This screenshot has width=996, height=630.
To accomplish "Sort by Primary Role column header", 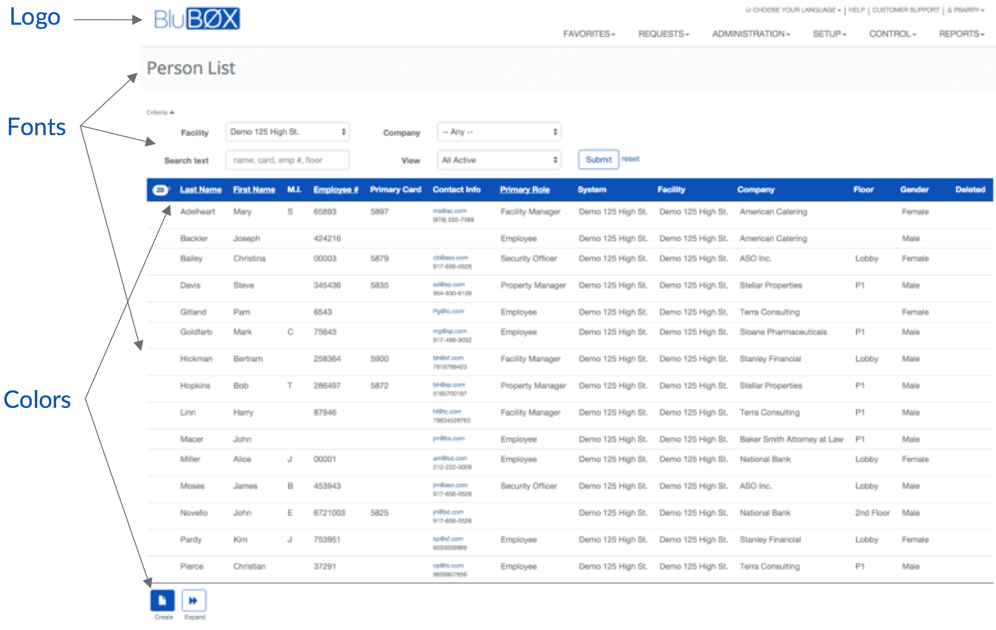I will point(525,190).
